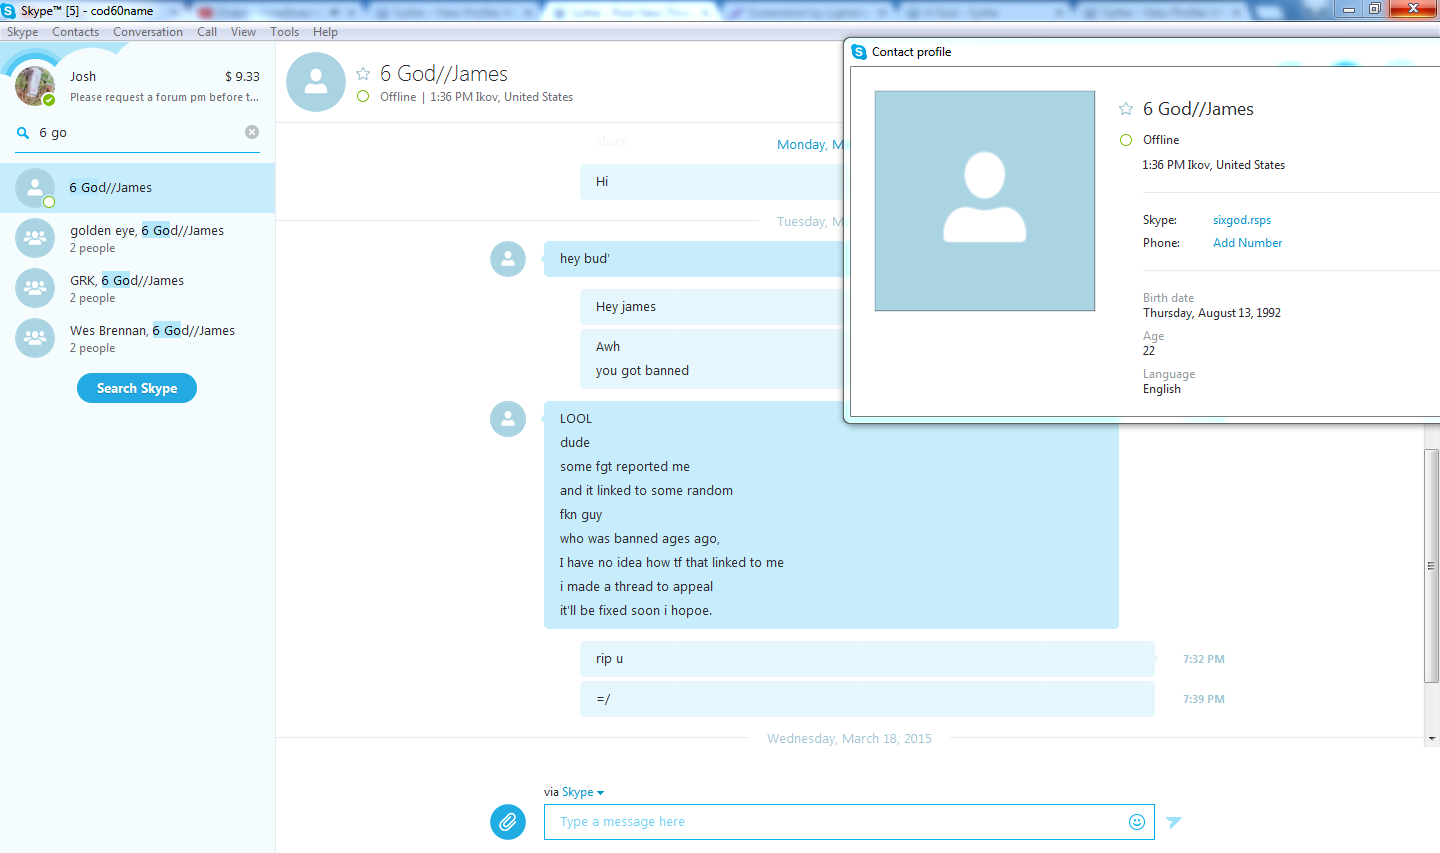
Task: Click Josh's profile avatar picture
Action: pyautogui.click(x=34, y=86)
